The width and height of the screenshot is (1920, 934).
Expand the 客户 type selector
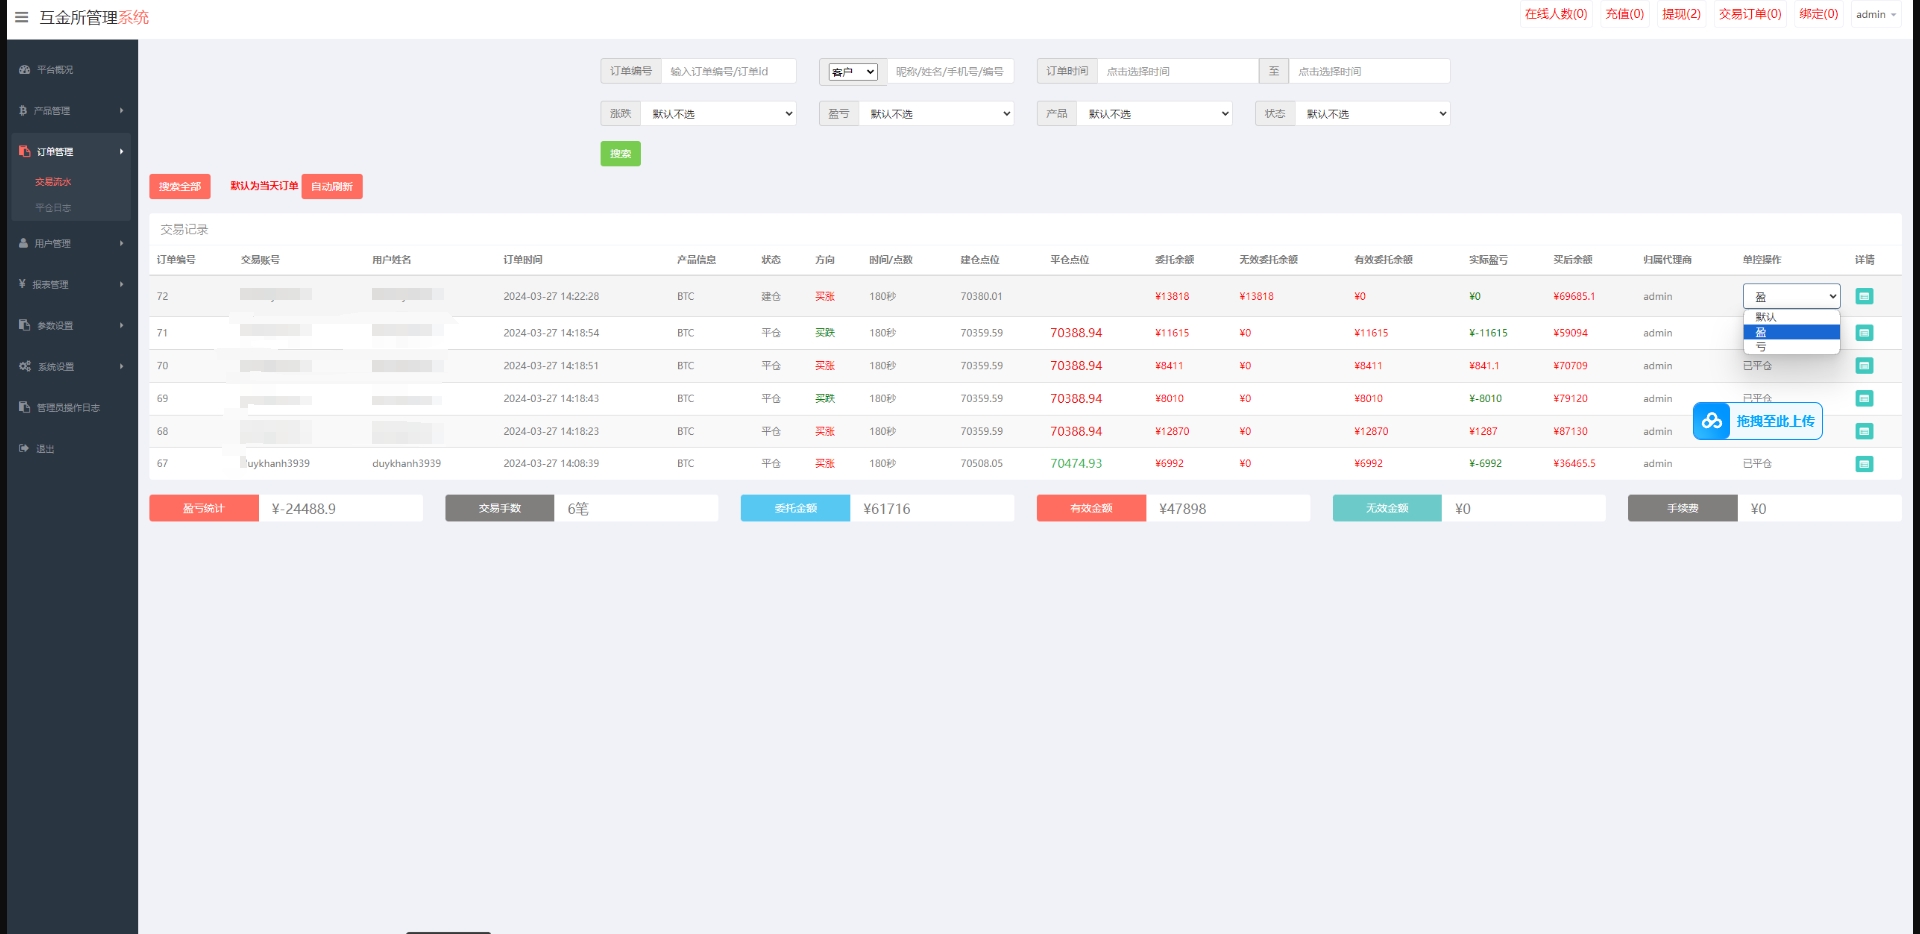click(853, 72)
